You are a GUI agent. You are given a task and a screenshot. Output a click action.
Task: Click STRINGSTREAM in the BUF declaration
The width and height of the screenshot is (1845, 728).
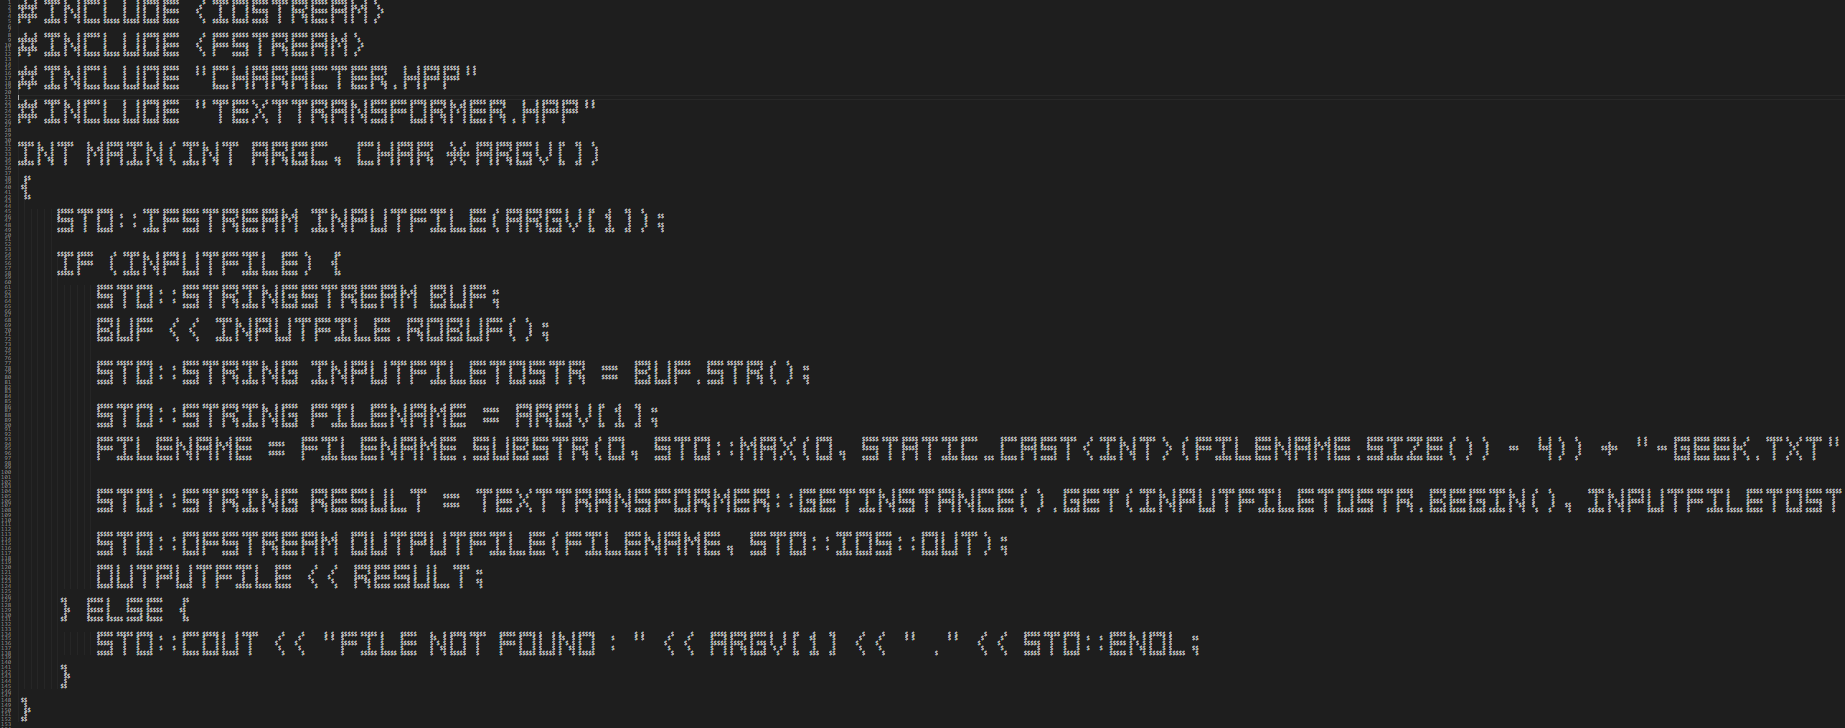(300, 297)
